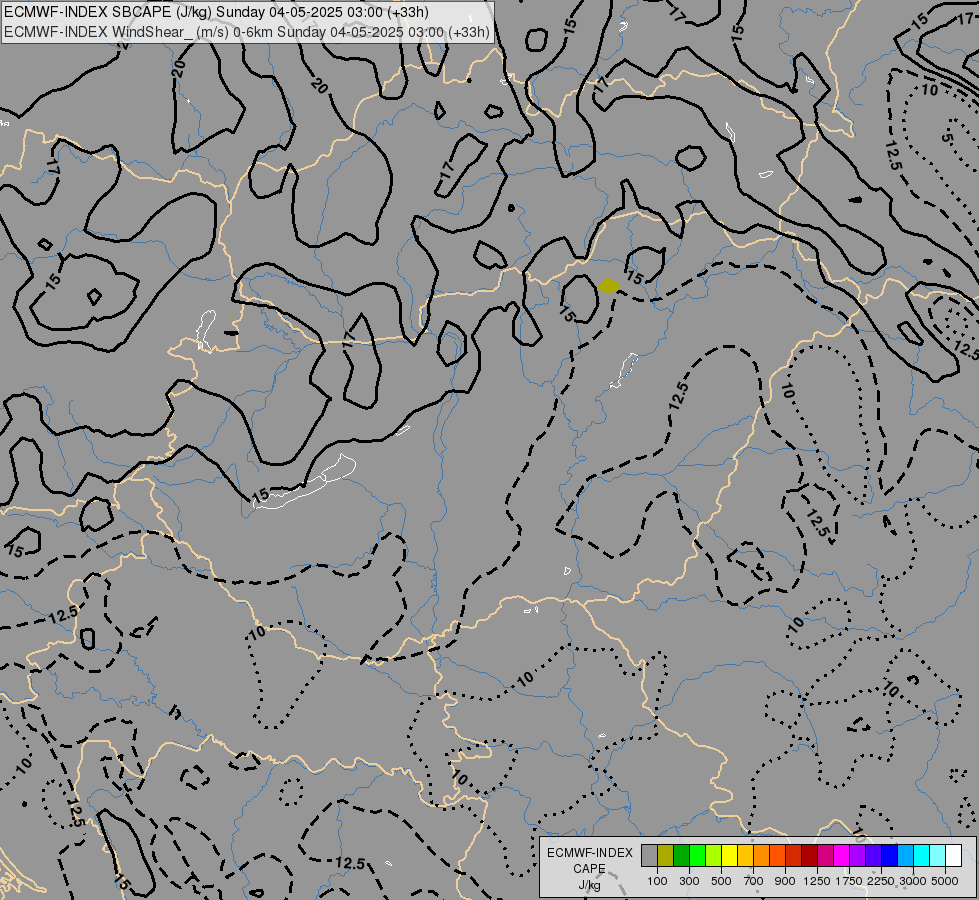Click the legend value 100
979x900 pixels.
657,881
